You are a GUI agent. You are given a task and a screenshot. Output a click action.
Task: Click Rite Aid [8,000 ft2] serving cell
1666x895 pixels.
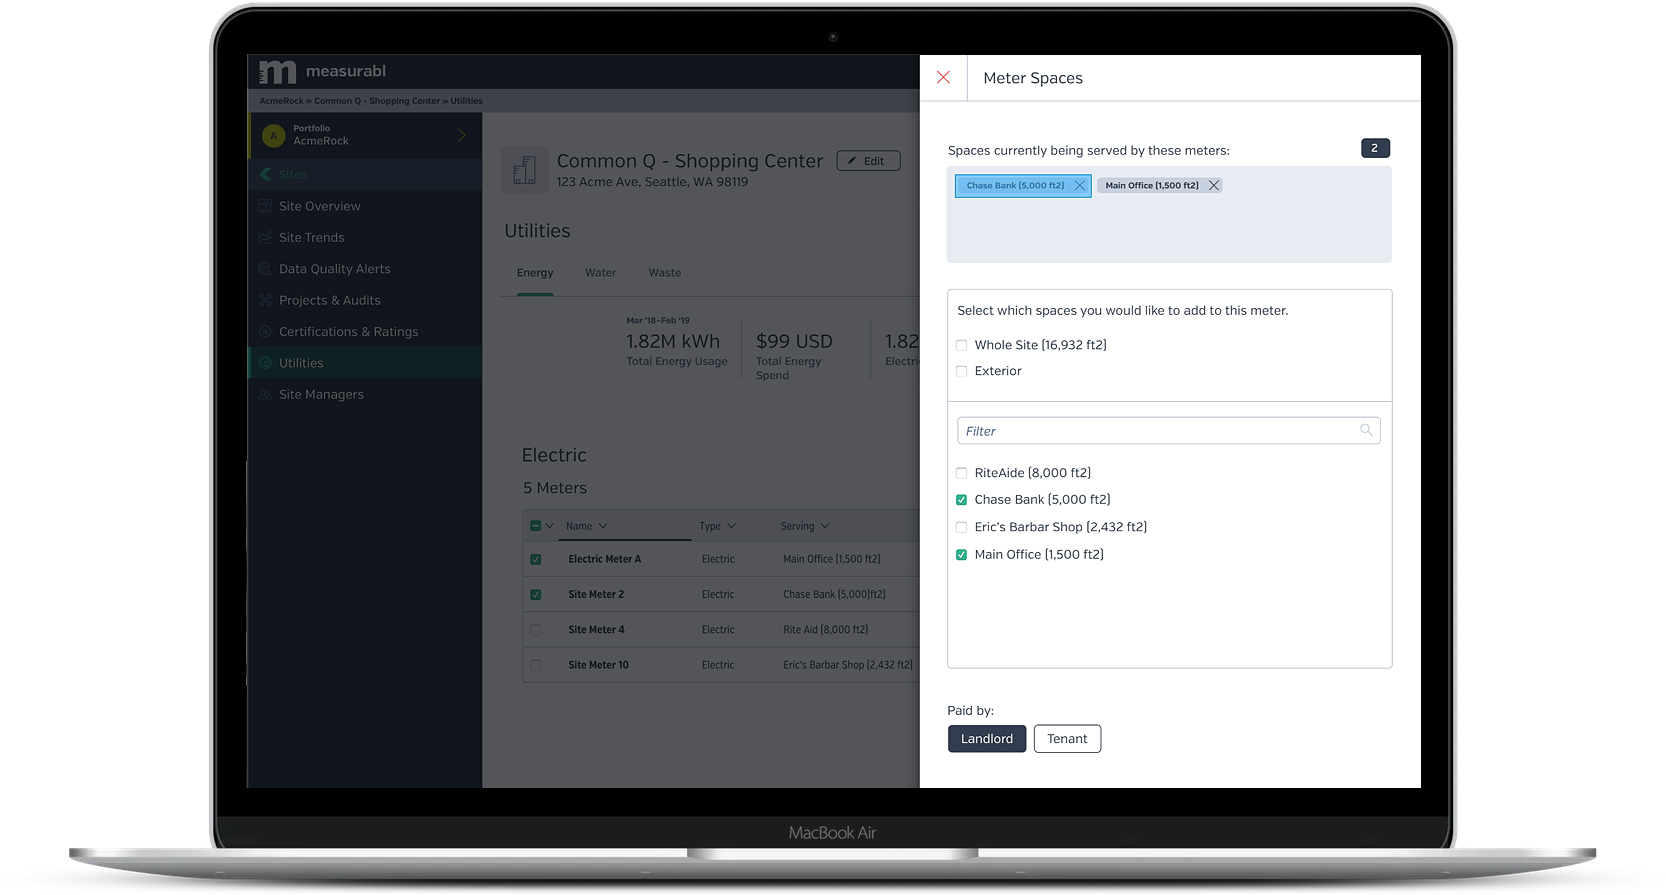(825, 630)
